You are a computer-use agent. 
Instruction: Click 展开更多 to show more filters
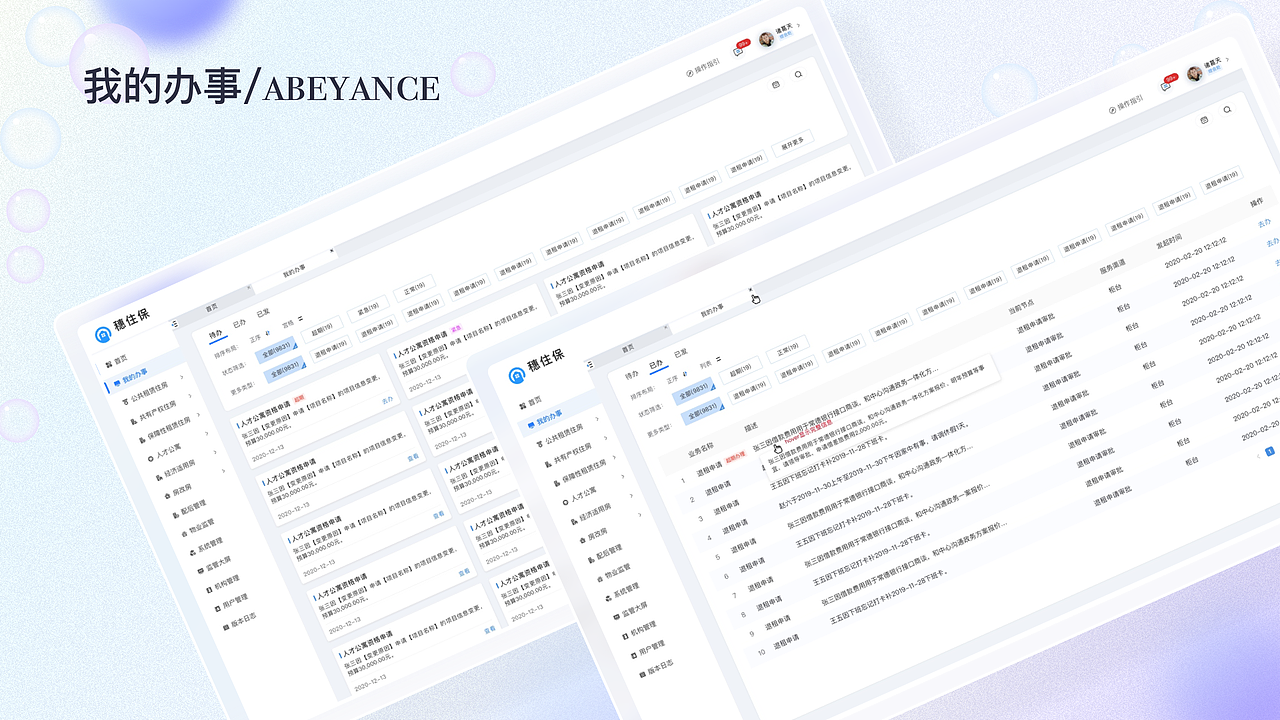(793, 143)
